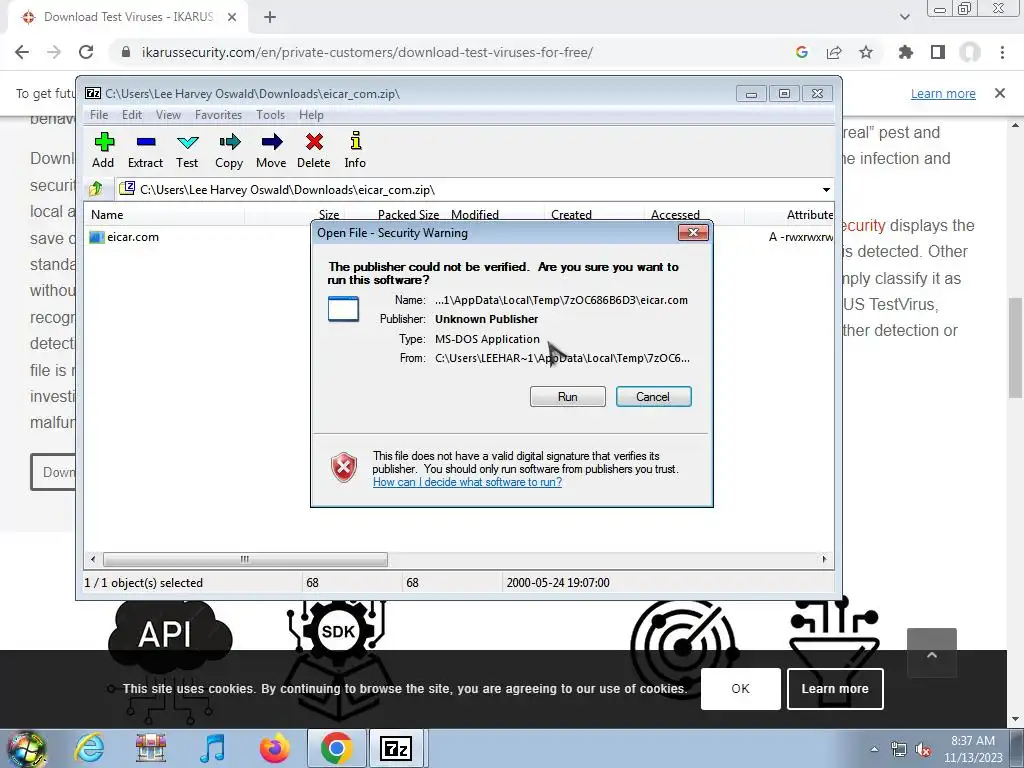This screenshot has width=1024, height=768.
Task: Click the taskbar clock showing 8:37 AM
Action: point(973,749)
